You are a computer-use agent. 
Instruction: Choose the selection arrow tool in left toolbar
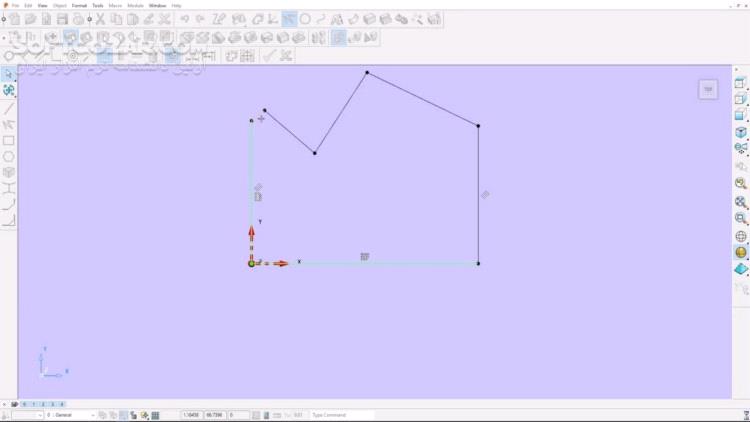pos(8,74)
